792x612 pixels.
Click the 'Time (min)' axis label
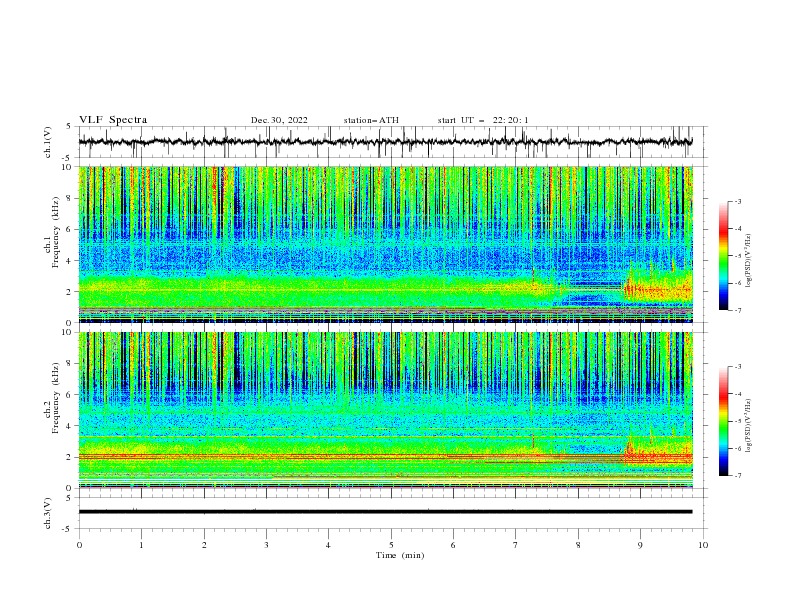tap(400, 555)
